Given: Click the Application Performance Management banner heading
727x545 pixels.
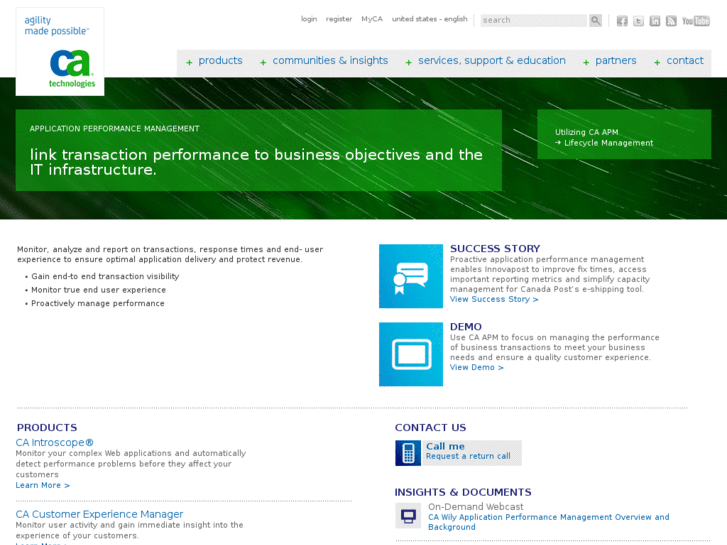Looking at the screenshot, I should click(115, 128).
